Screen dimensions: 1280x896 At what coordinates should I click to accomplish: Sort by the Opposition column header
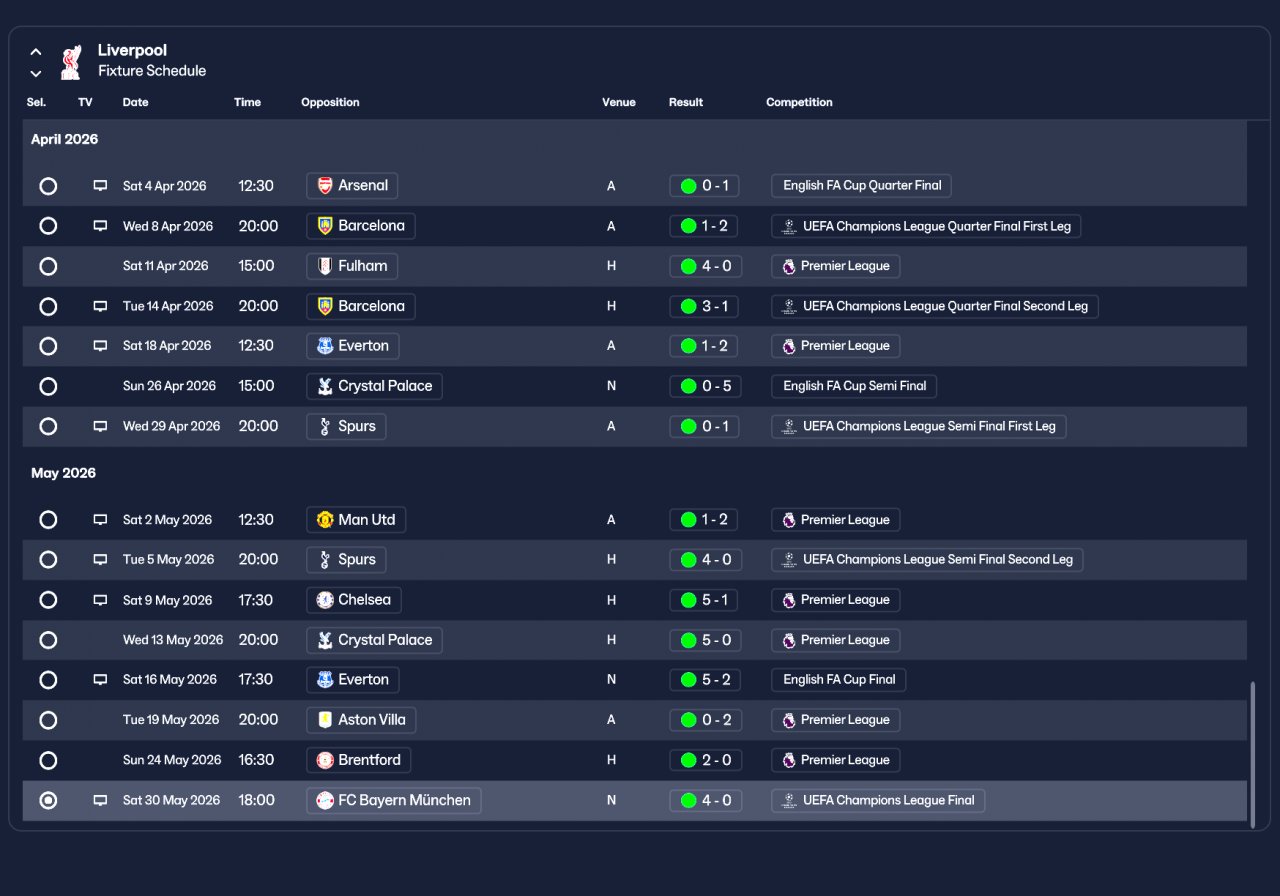330,102
